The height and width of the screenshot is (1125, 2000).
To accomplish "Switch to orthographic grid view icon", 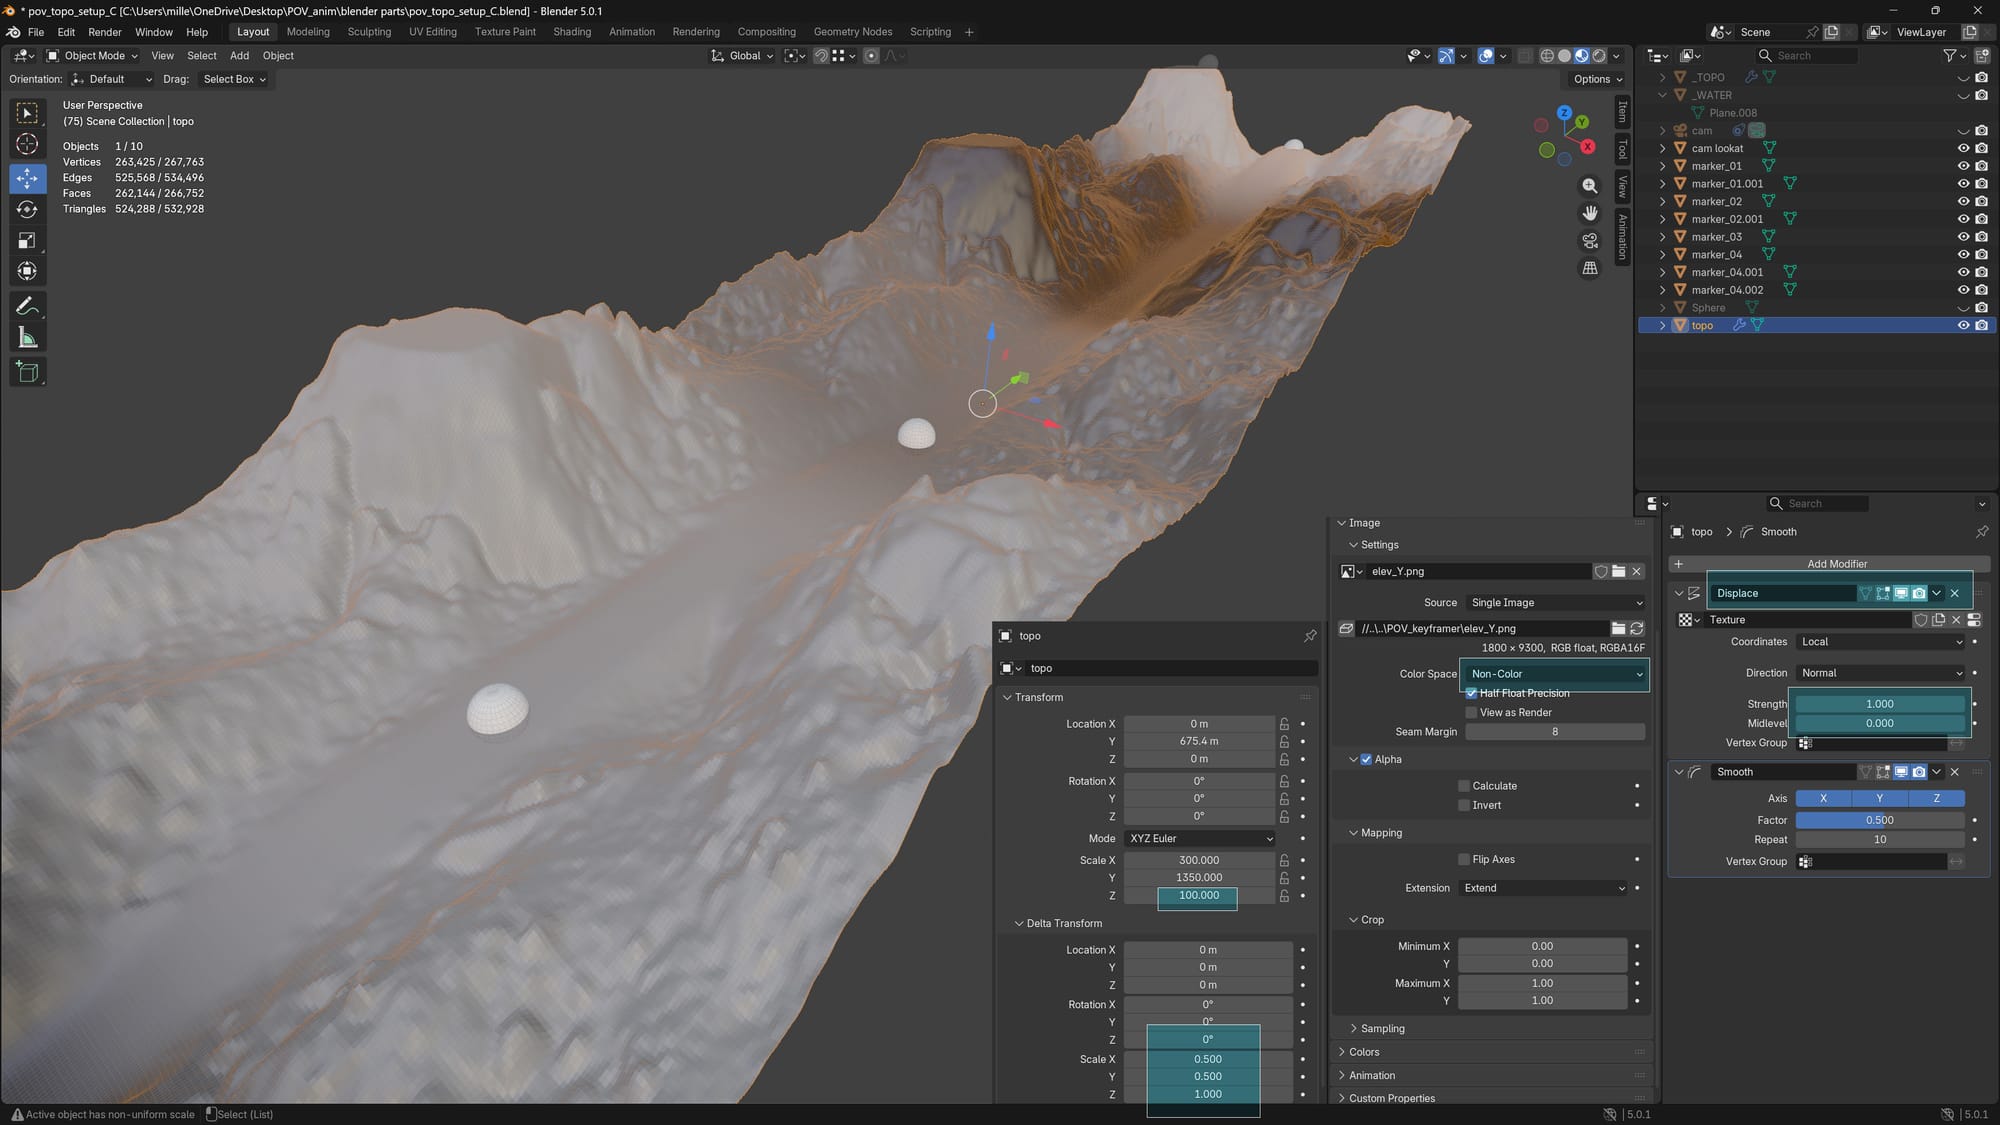I will click(1589, 268).
